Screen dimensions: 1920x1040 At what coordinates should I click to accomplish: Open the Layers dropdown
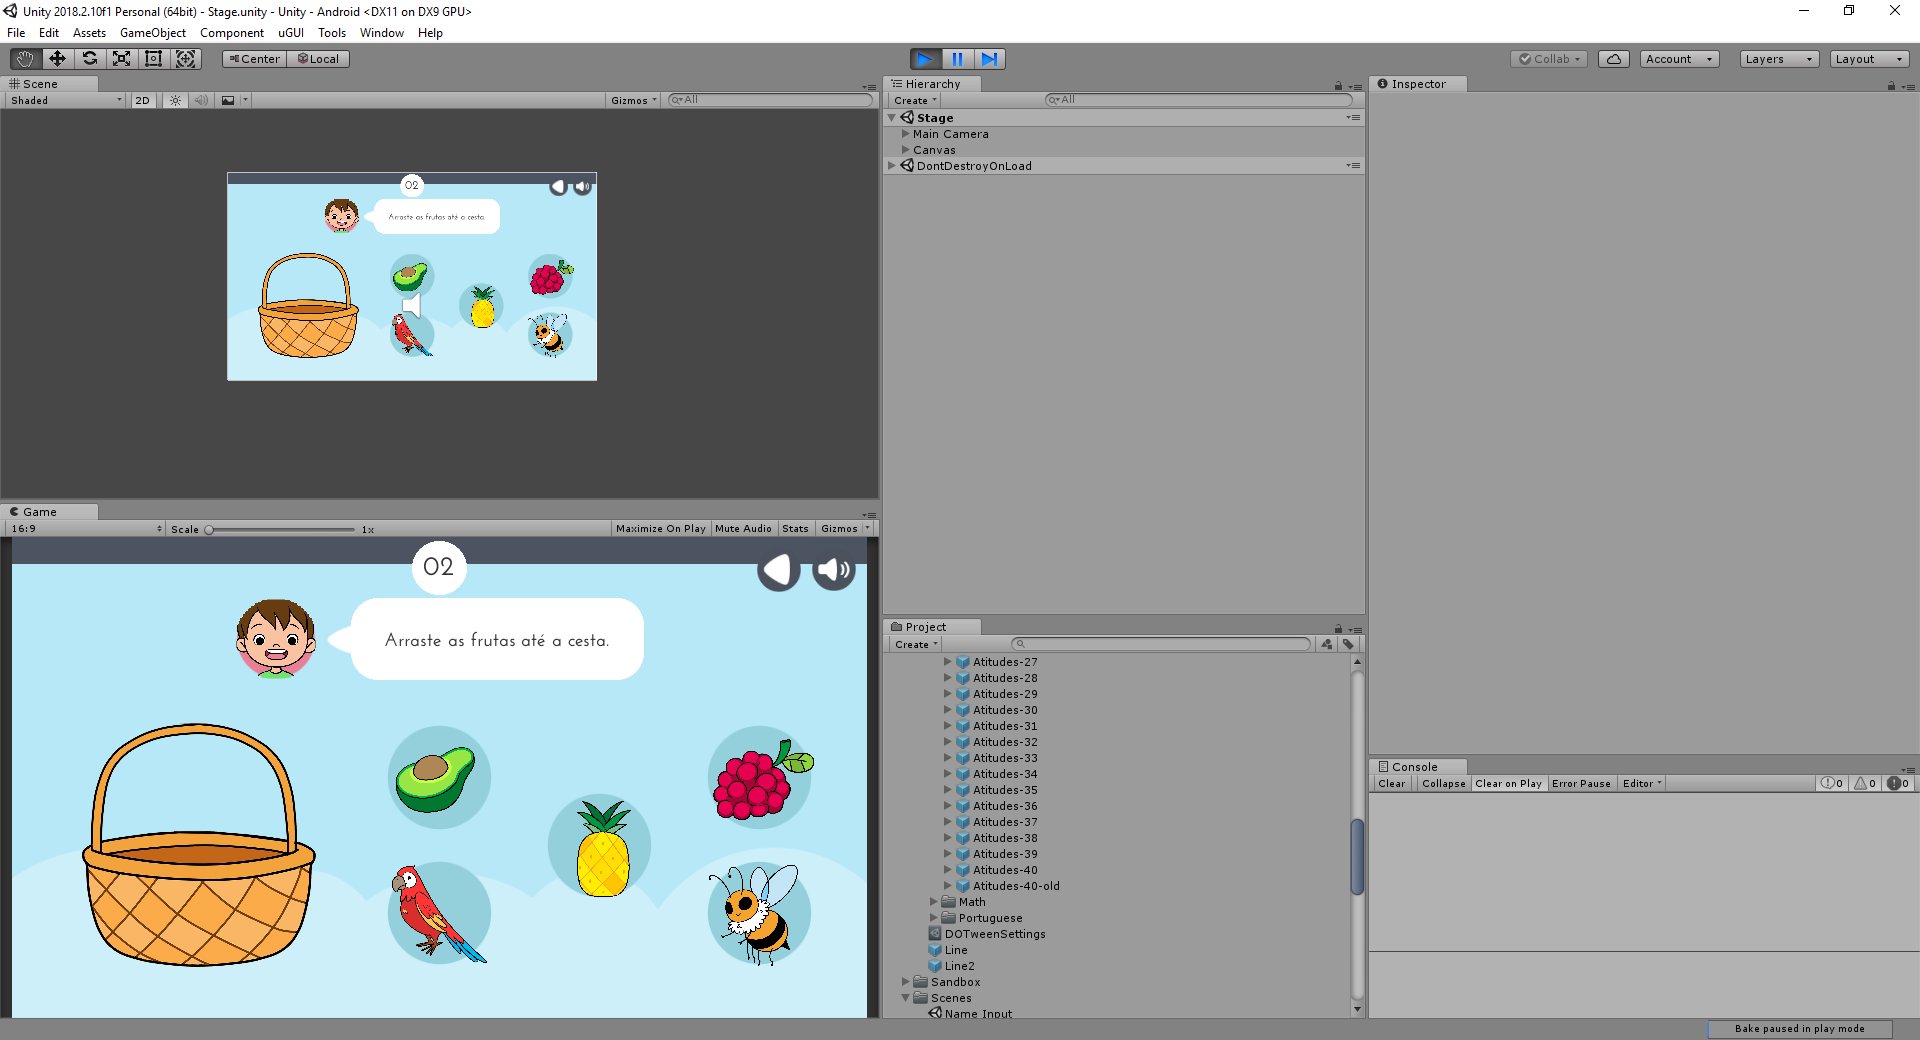point(1779,59)
